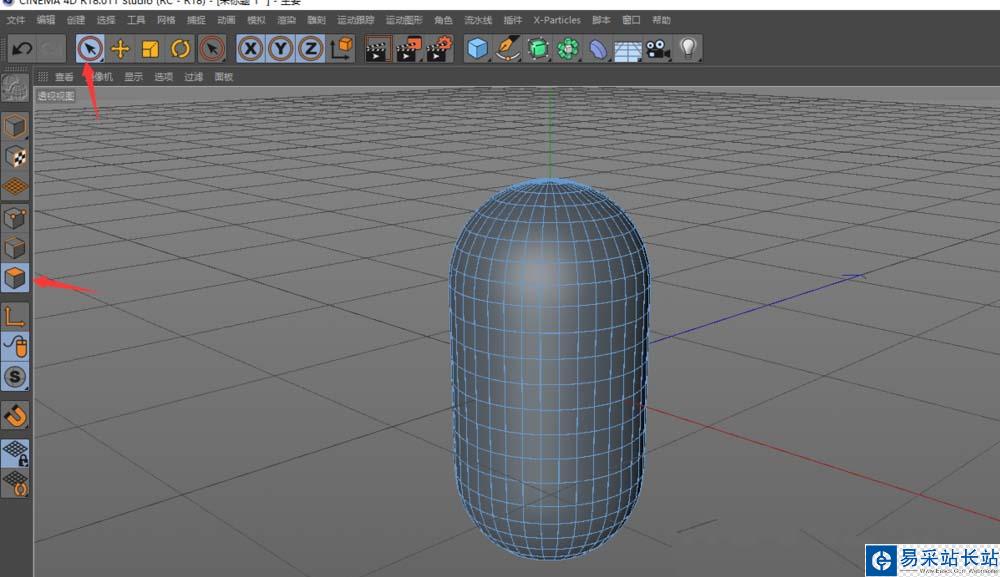This screenshot has width=1000, height=577.
Task: Toggle the Y axis lock
Action: 281,48
